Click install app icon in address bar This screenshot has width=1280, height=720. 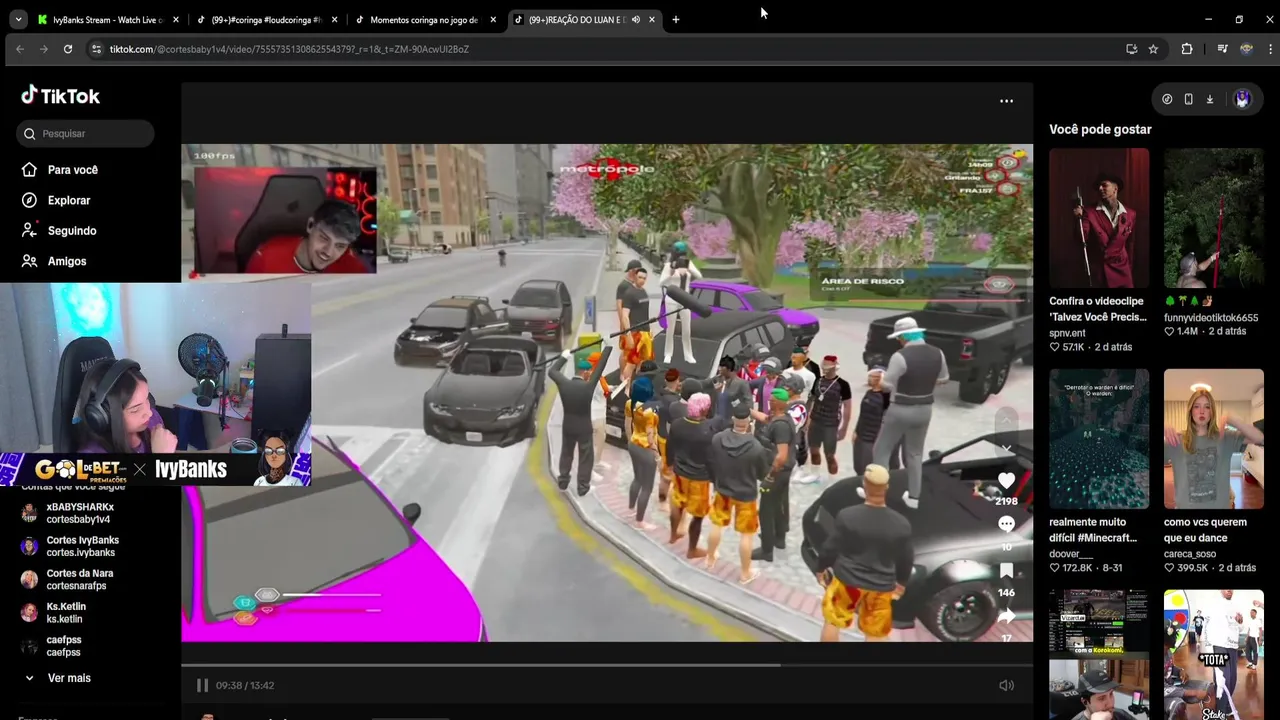coord(1132,49)
